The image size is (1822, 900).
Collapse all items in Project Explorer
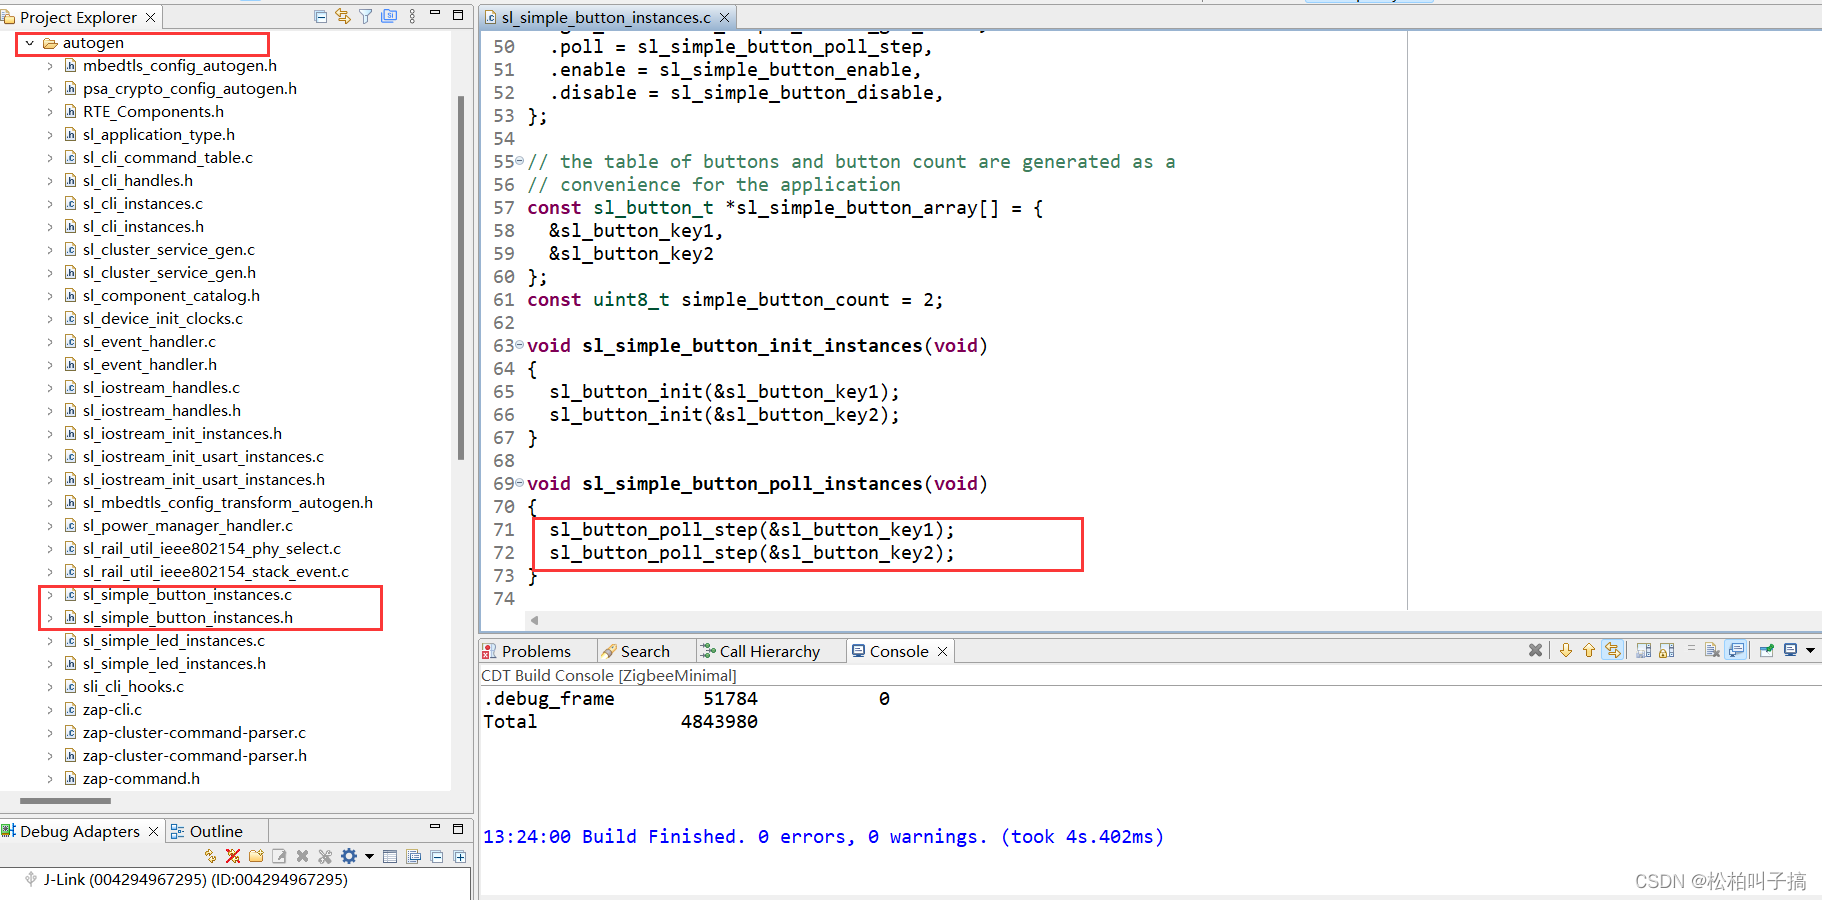[320, 15]
